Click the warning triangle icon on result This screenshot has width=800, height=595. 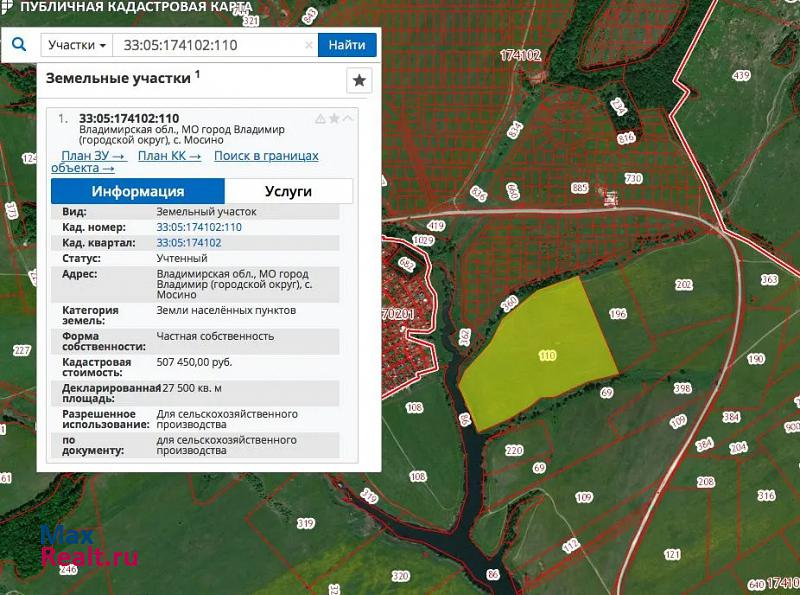click(x=320, y=118)
